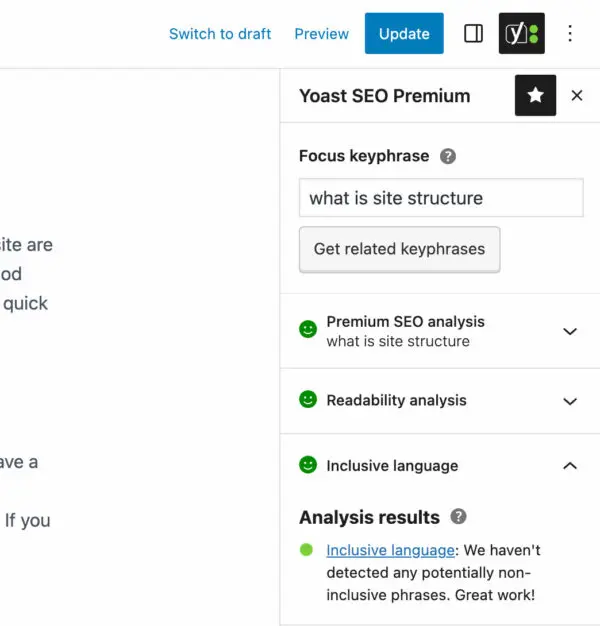Toggle the settings sidebar panel icon

(474, 34)
